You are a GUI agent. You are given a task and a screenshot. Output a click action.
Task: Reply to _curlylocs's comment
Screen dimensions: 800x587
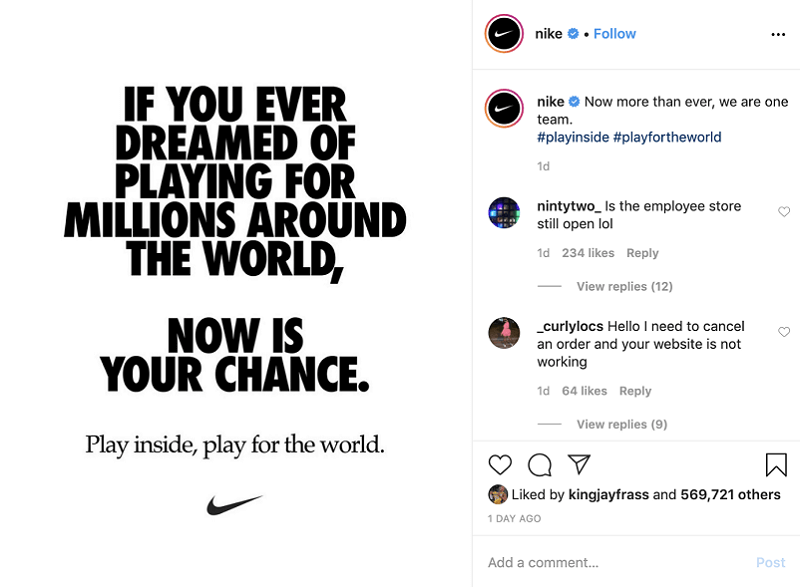click(635, 391)
